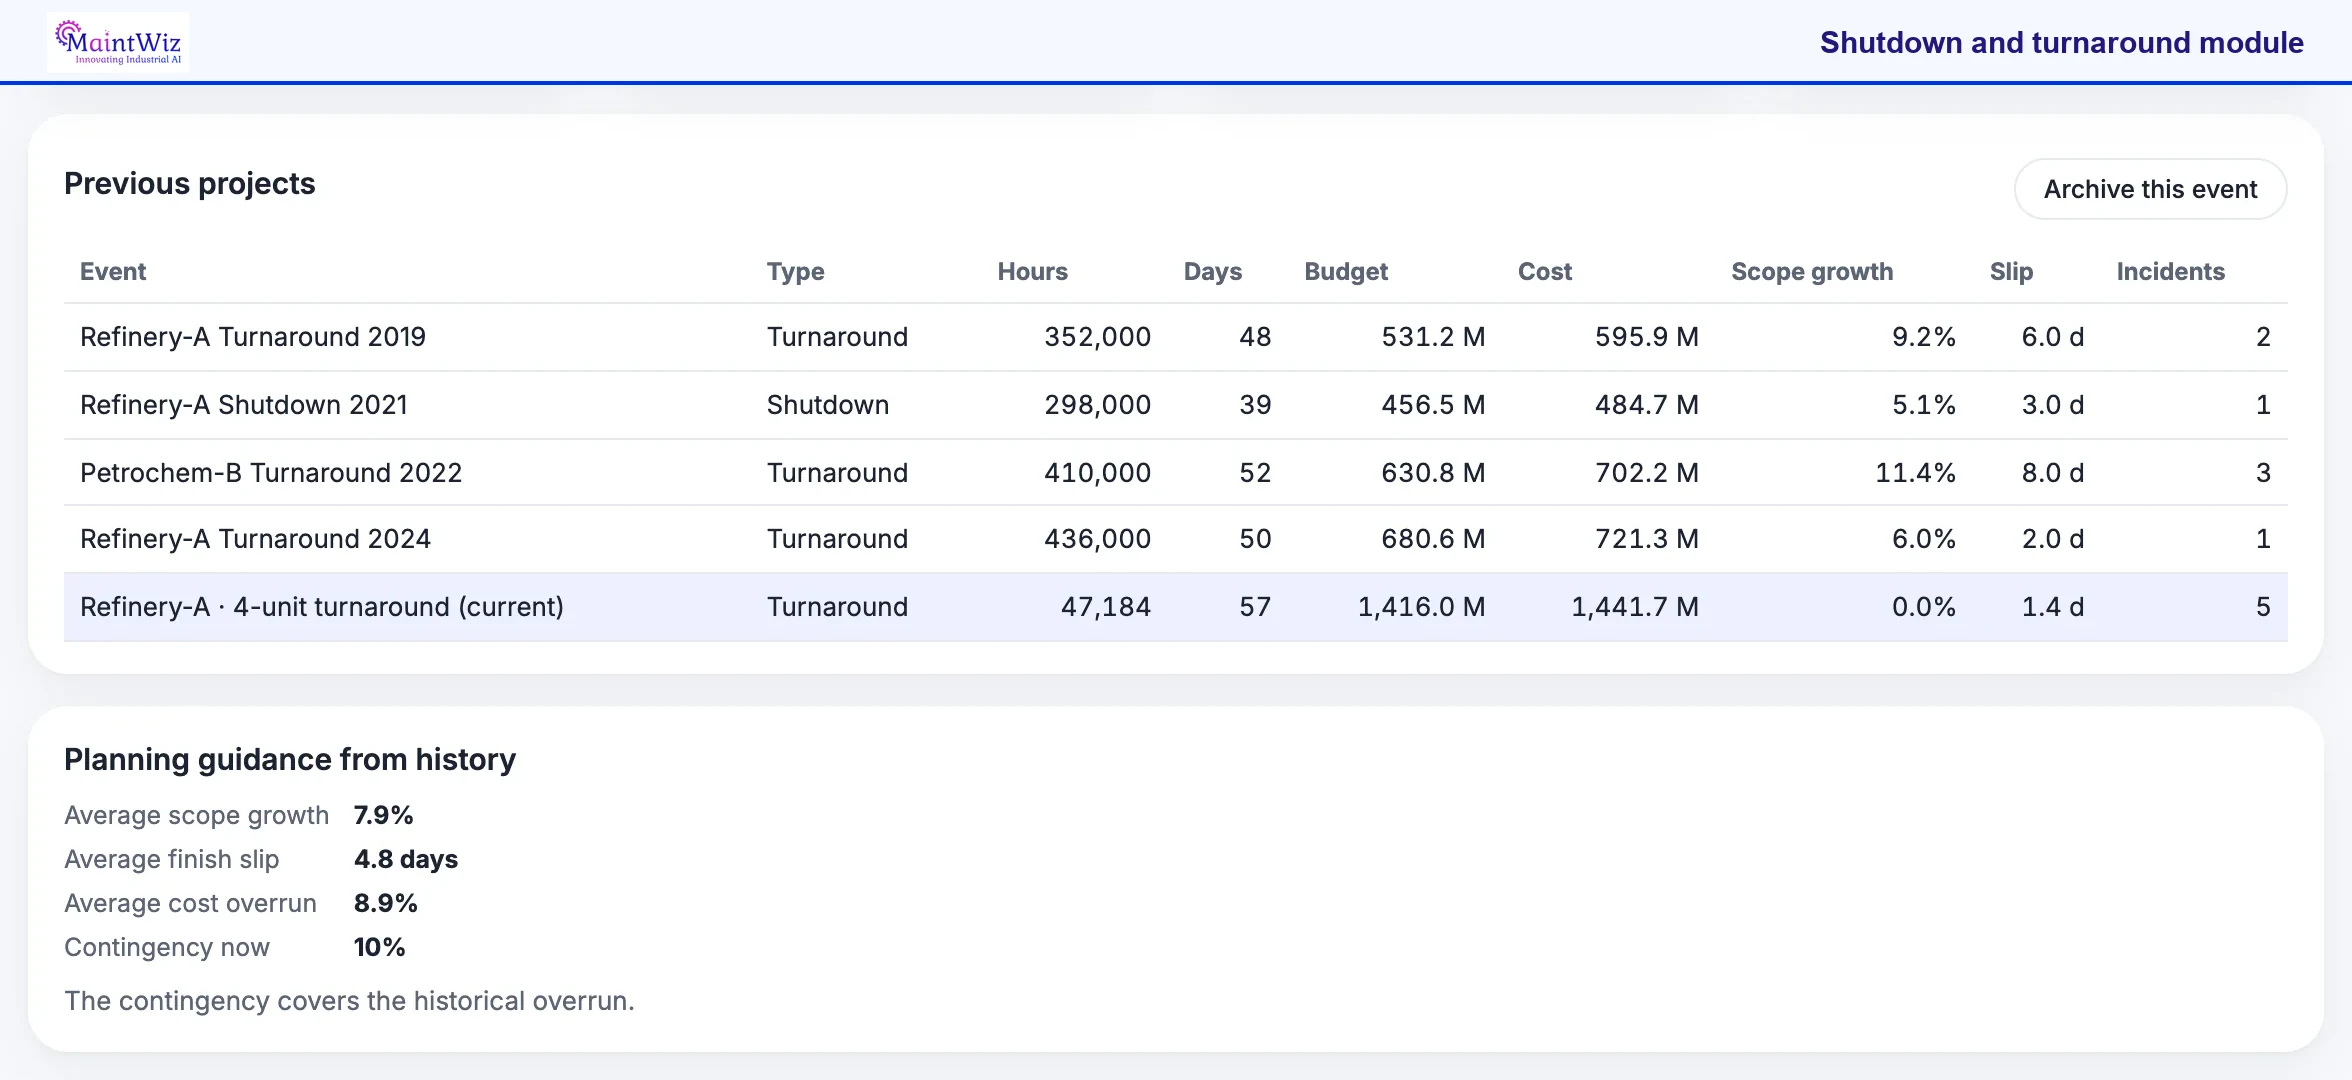
Task: Click the 11.4% scope growth cell
Action: 1915,472
